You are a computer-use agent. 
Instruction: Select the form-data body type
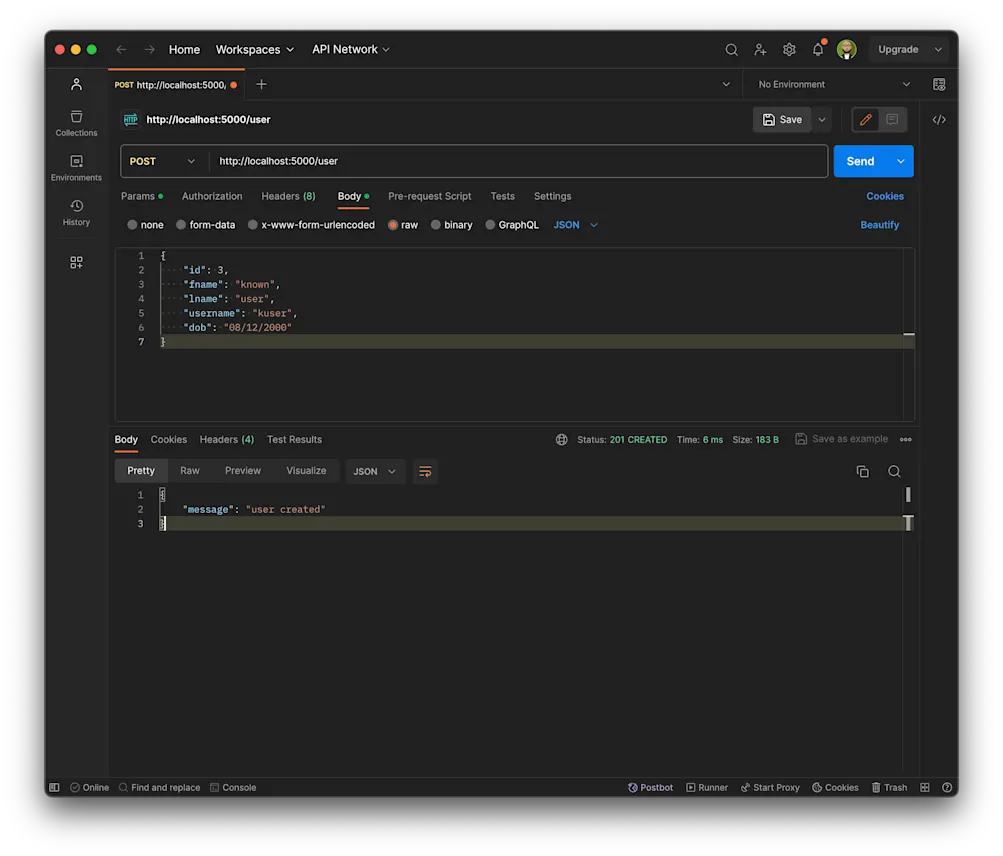pos(206,224)
